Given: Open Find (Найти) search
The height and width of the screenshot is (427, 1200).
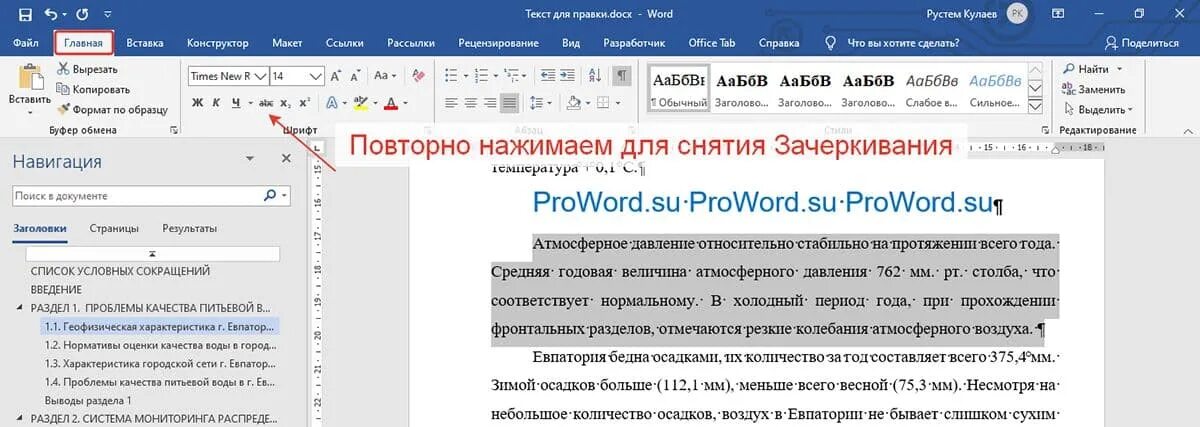Looking at the screenshot, I should [x=1088, y=69].
